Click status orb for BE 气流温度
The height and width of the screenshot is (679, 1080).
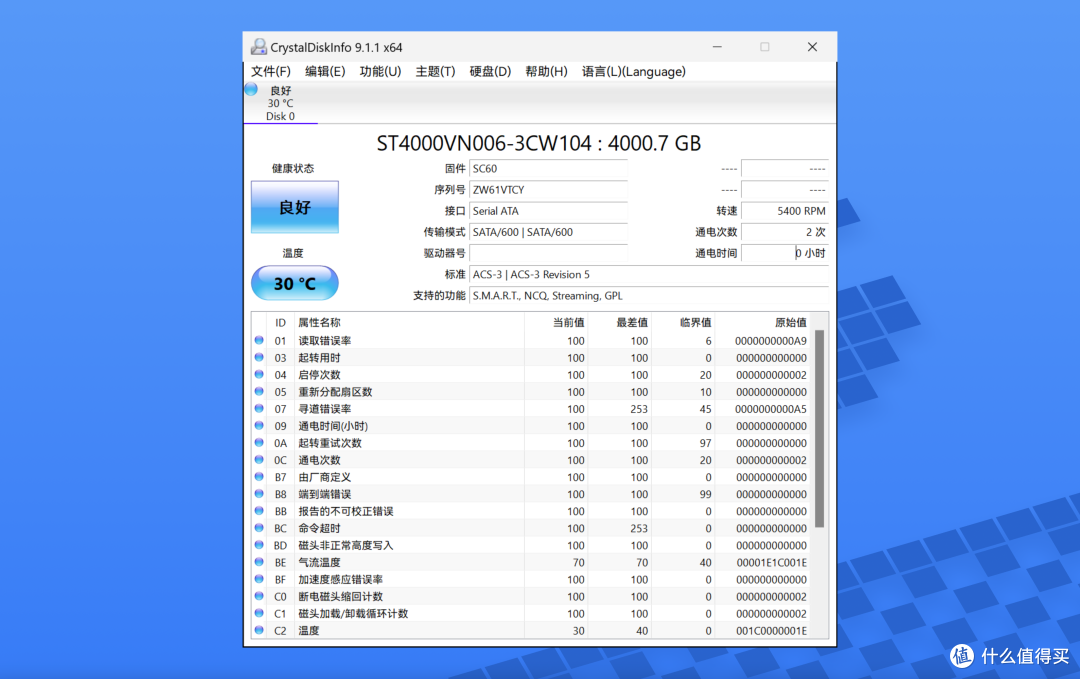point(259,562)
